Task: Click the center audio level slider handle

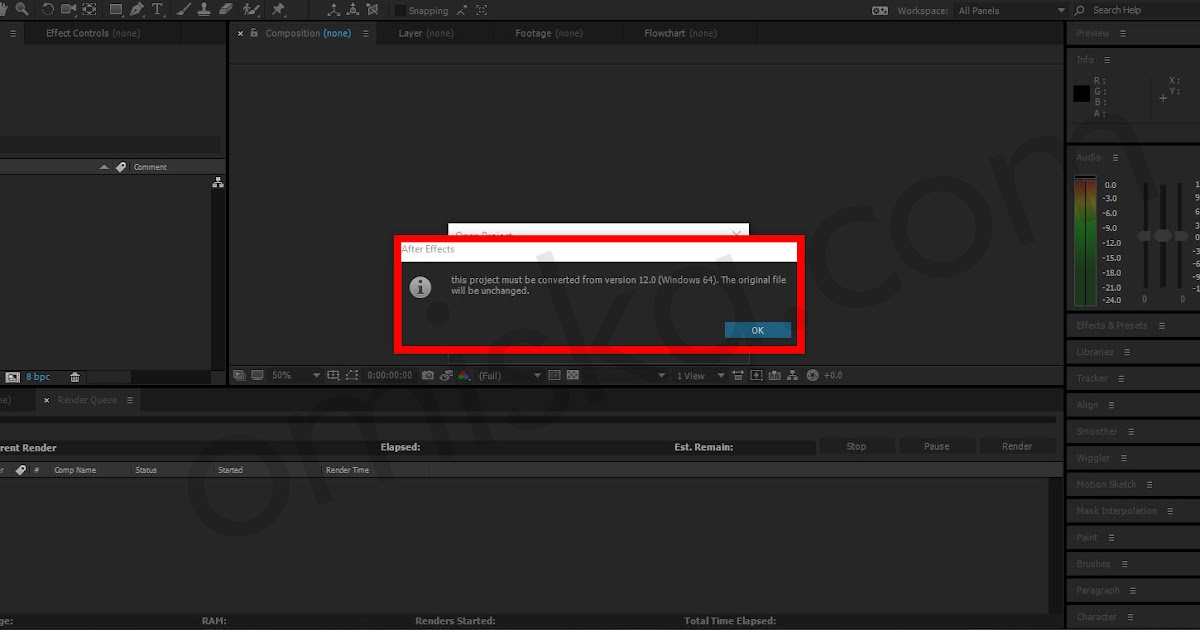Action: [1162, 235]
